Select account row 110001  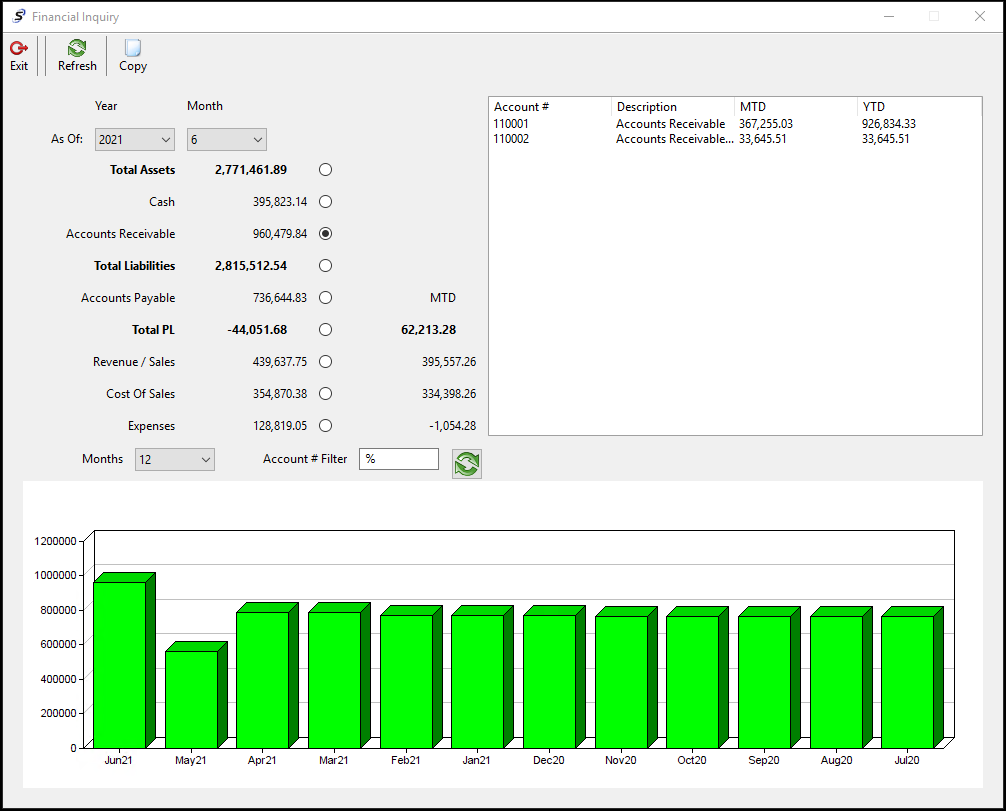[x=735, y=124]
